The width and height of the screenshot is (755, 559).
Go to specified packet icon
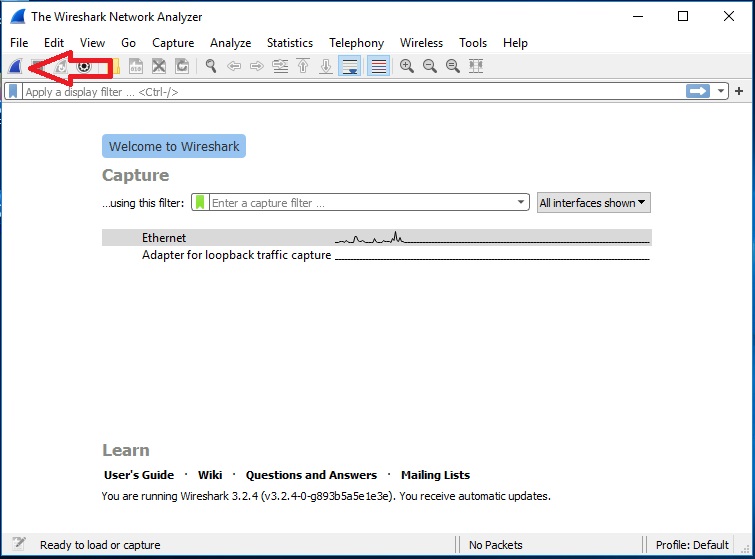[x=280, y=66]
